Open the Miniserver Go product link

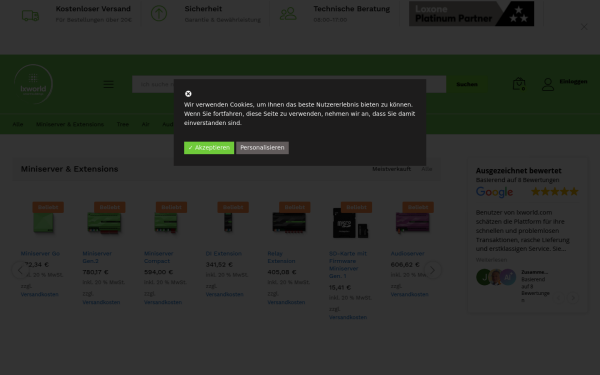[x=40, y=253]
